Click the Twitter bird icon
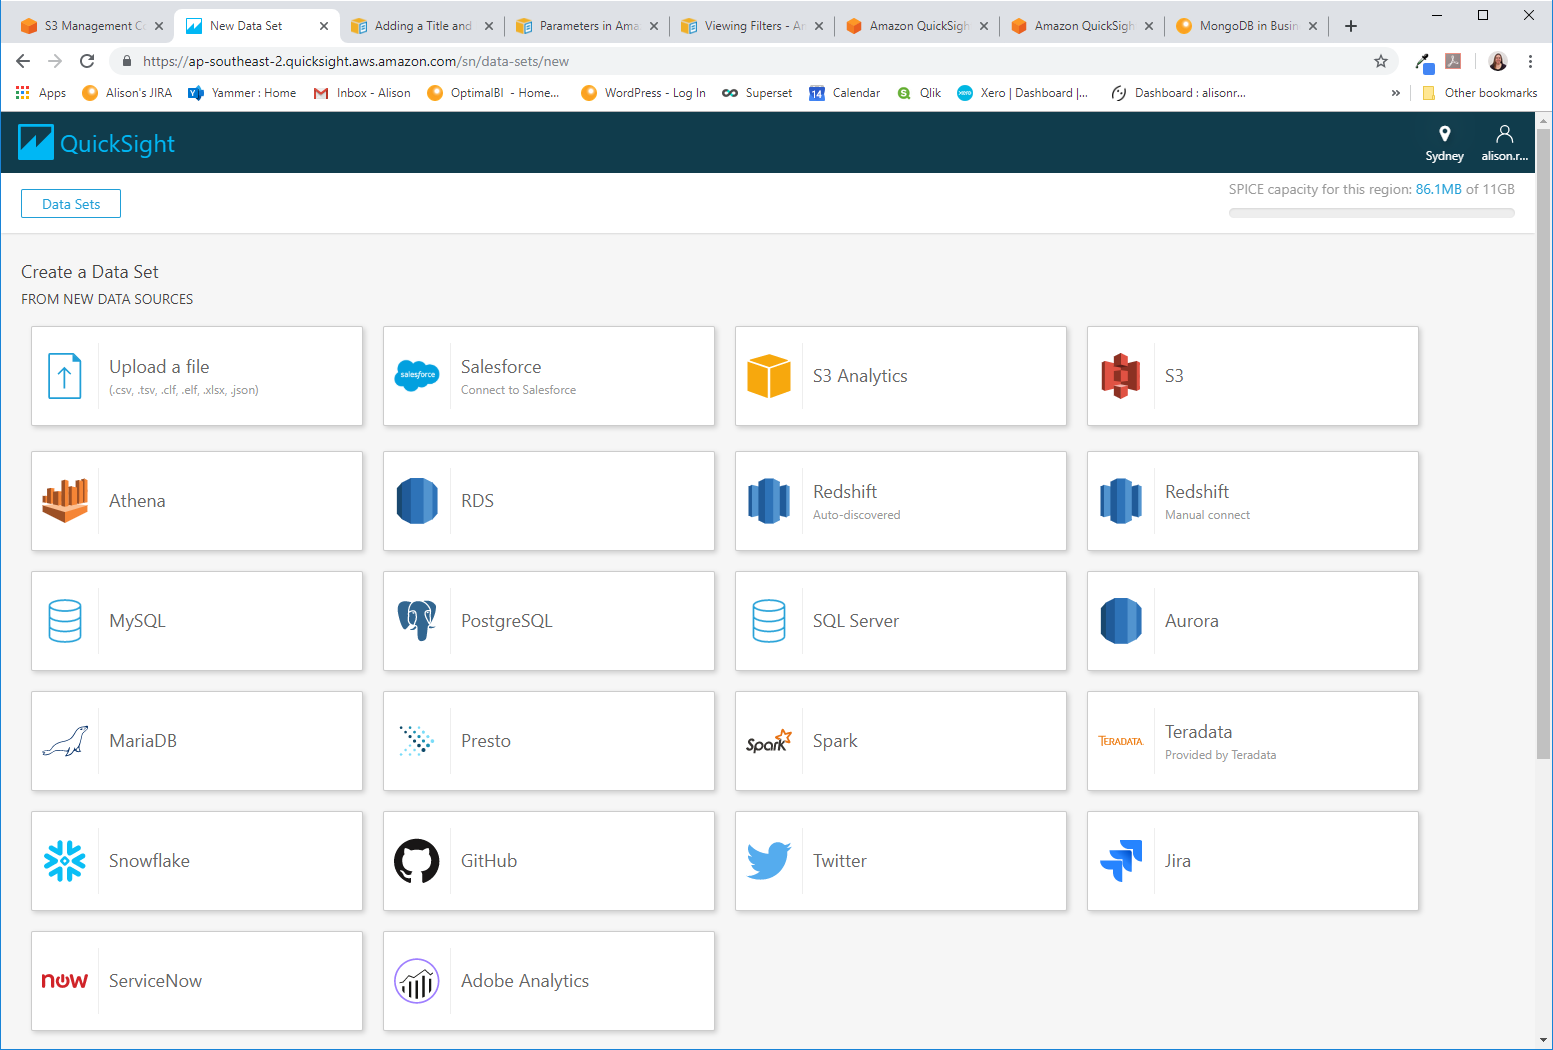1553x1050 pixels. coord(769,861)
